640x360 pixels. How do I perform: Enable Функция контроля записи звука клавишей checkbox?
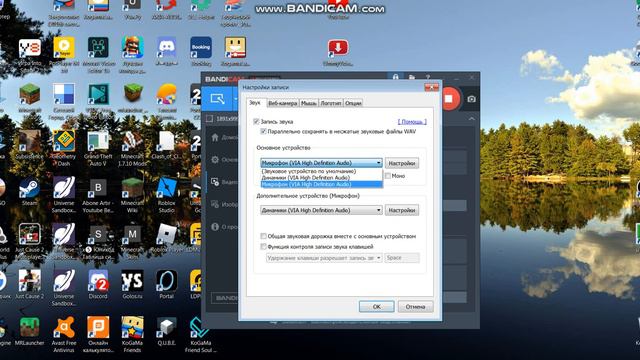click(x=263, y=247)
